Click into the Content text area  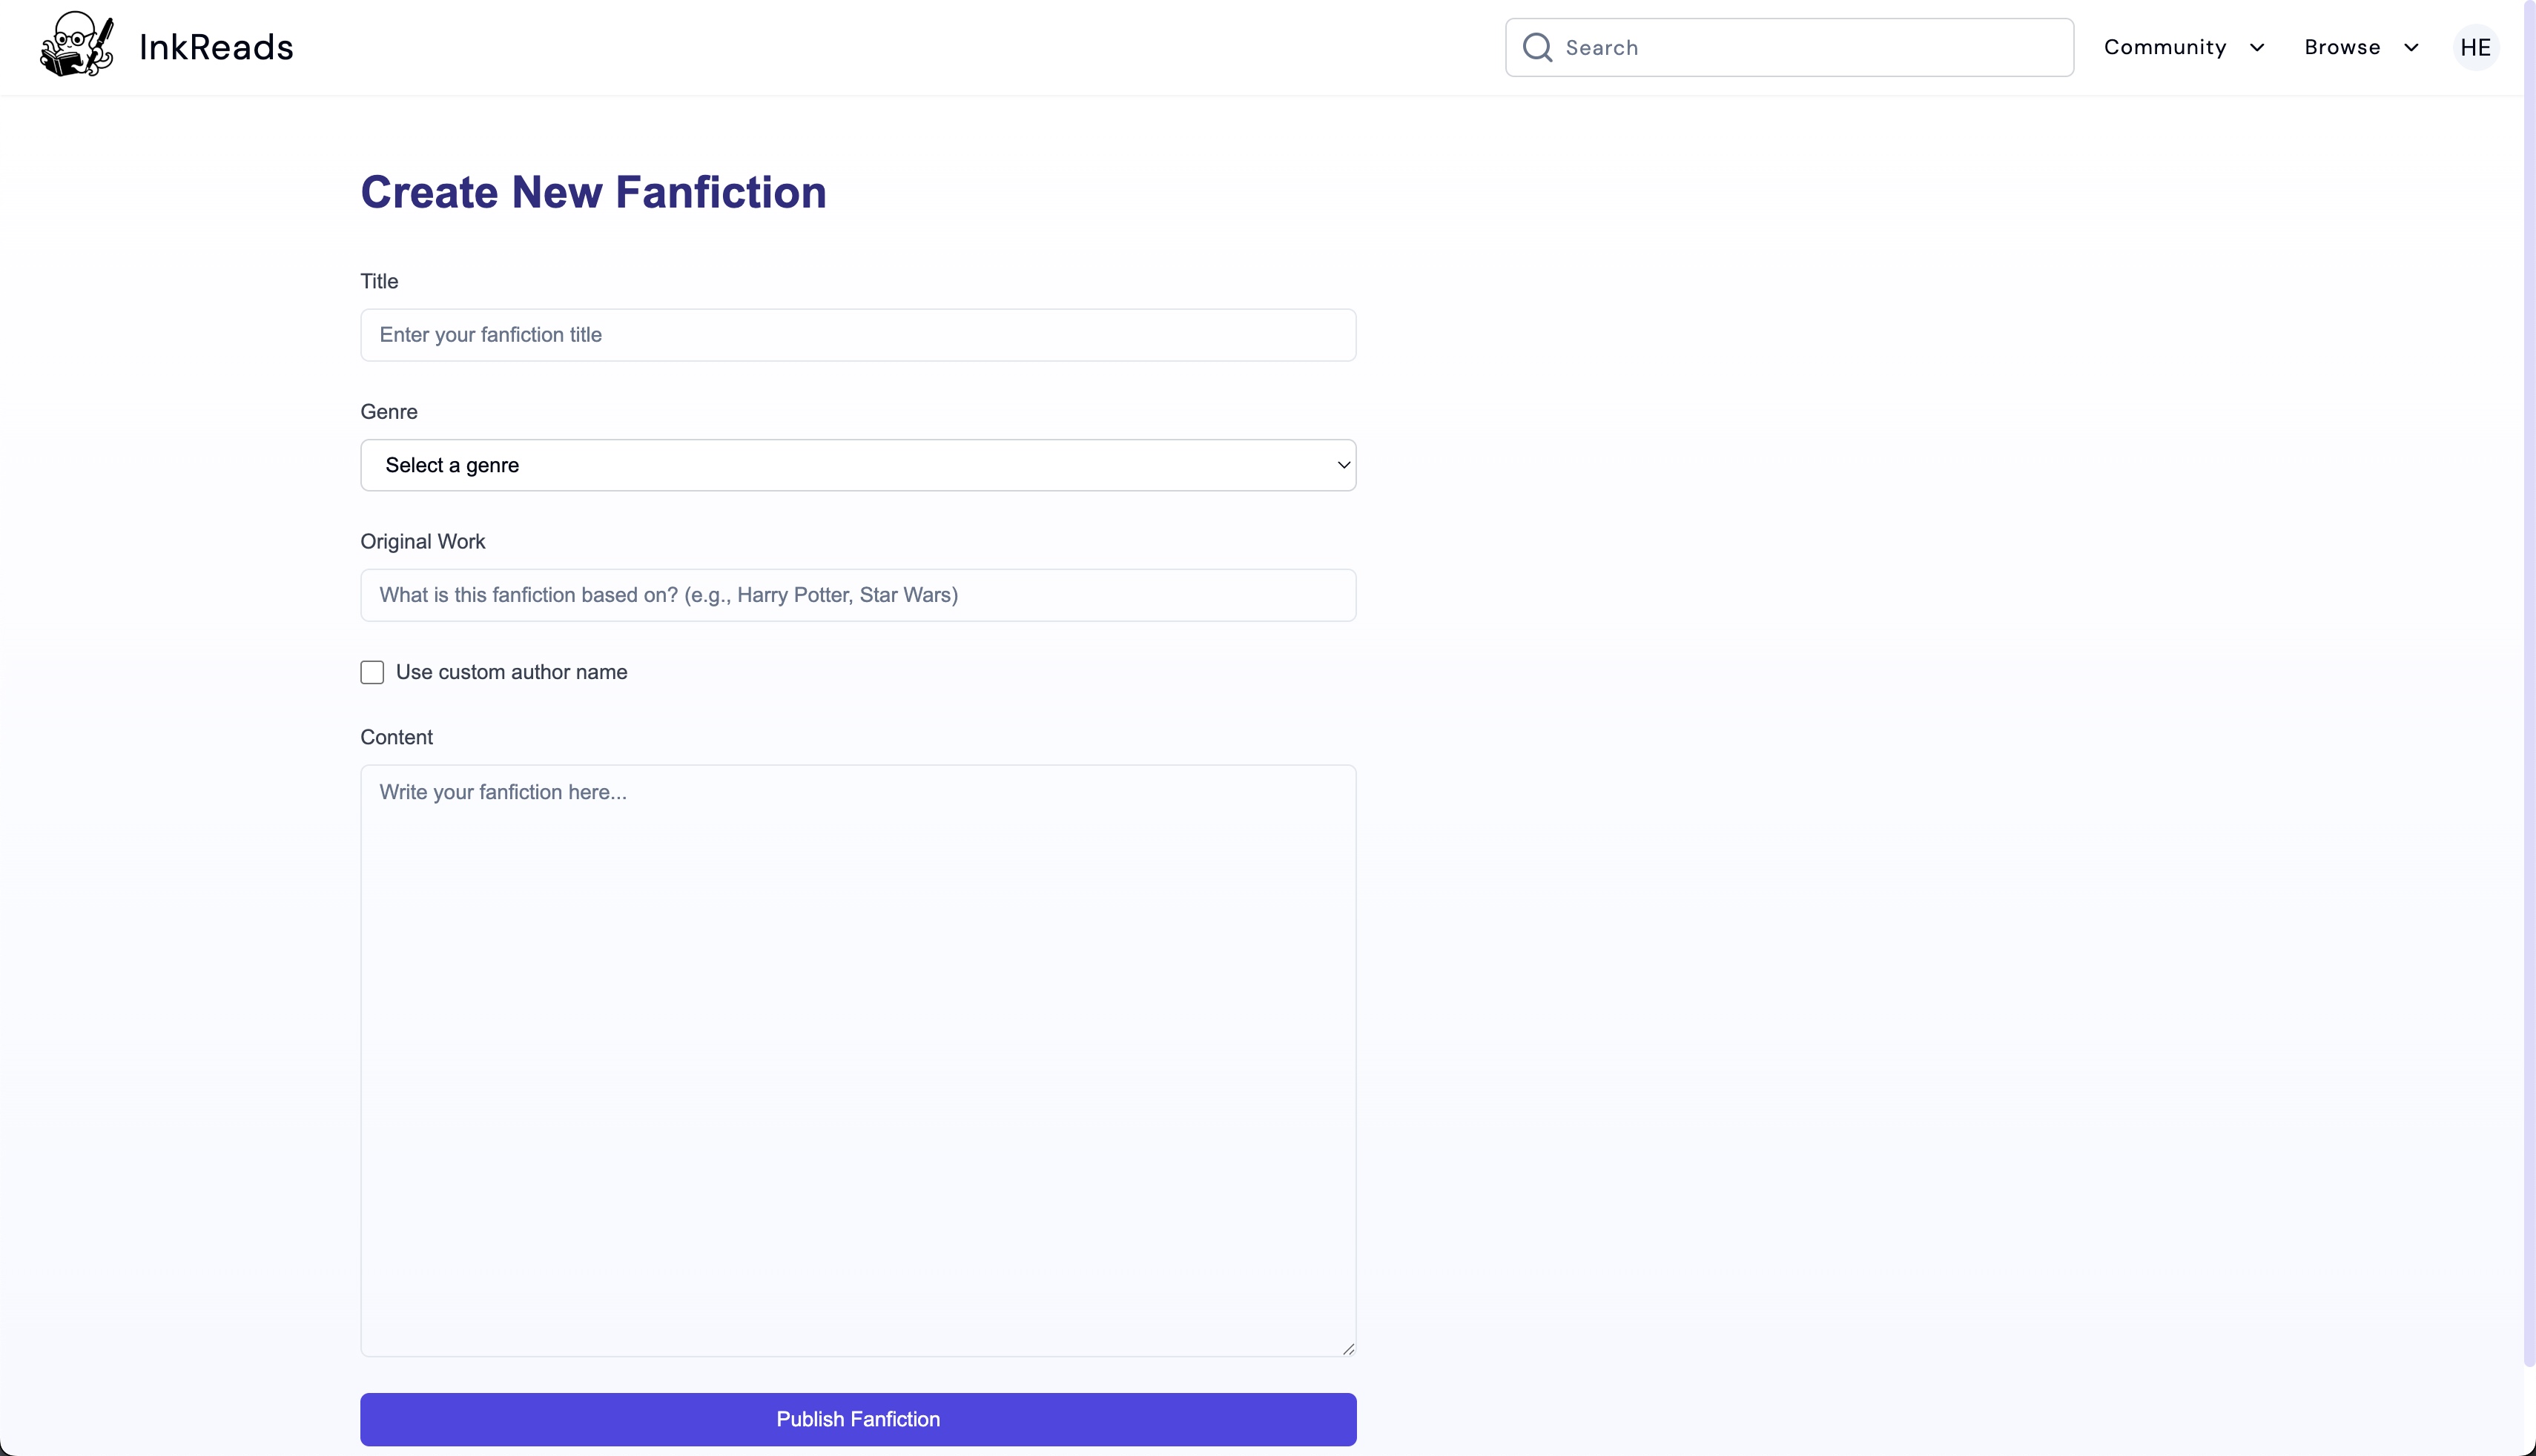coord(858,1060)
